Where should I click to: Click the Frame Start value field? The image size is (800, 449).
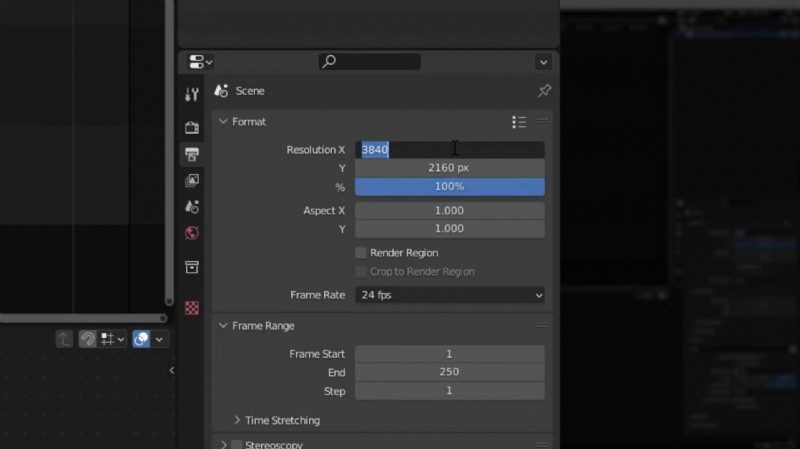click(x=450, y=354)
